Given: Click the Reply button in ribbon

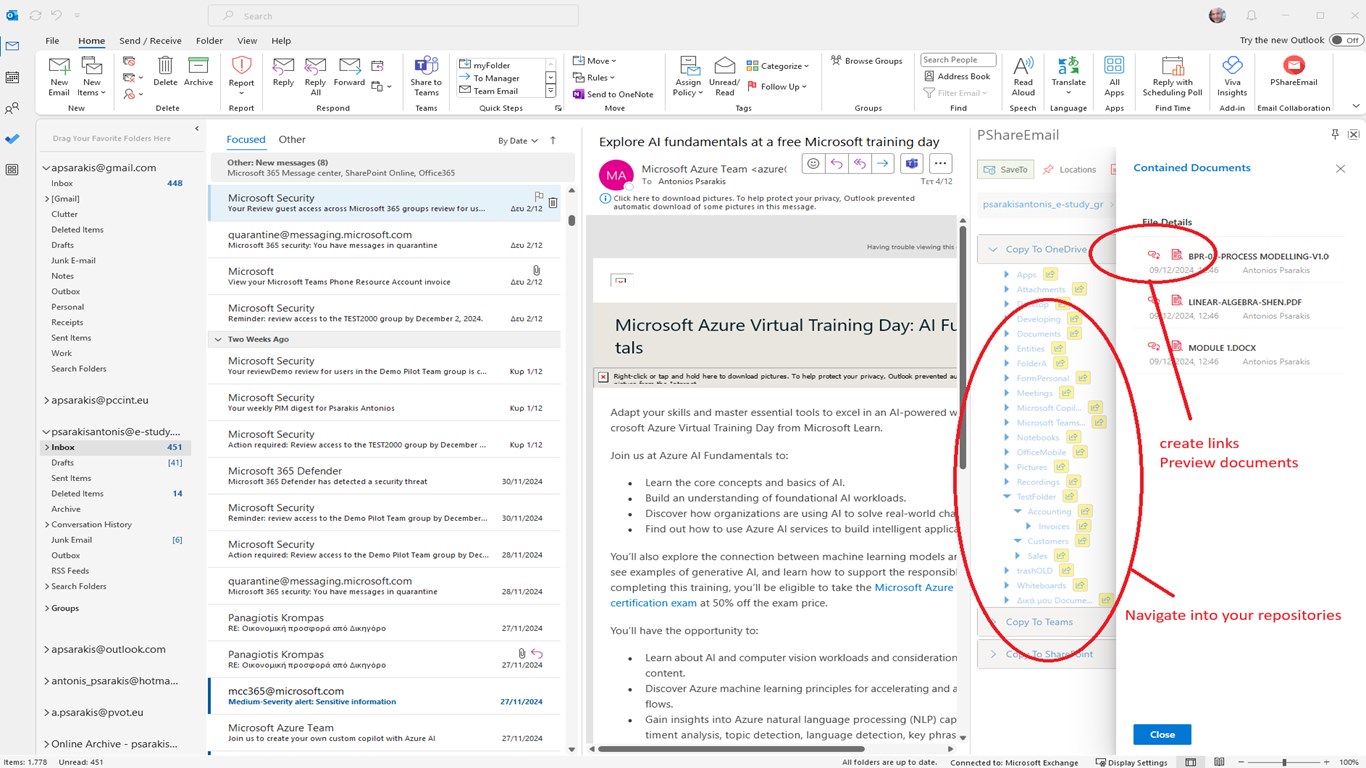Looking at the screenshot, I should pyautogui.click(x=283, y=71).
